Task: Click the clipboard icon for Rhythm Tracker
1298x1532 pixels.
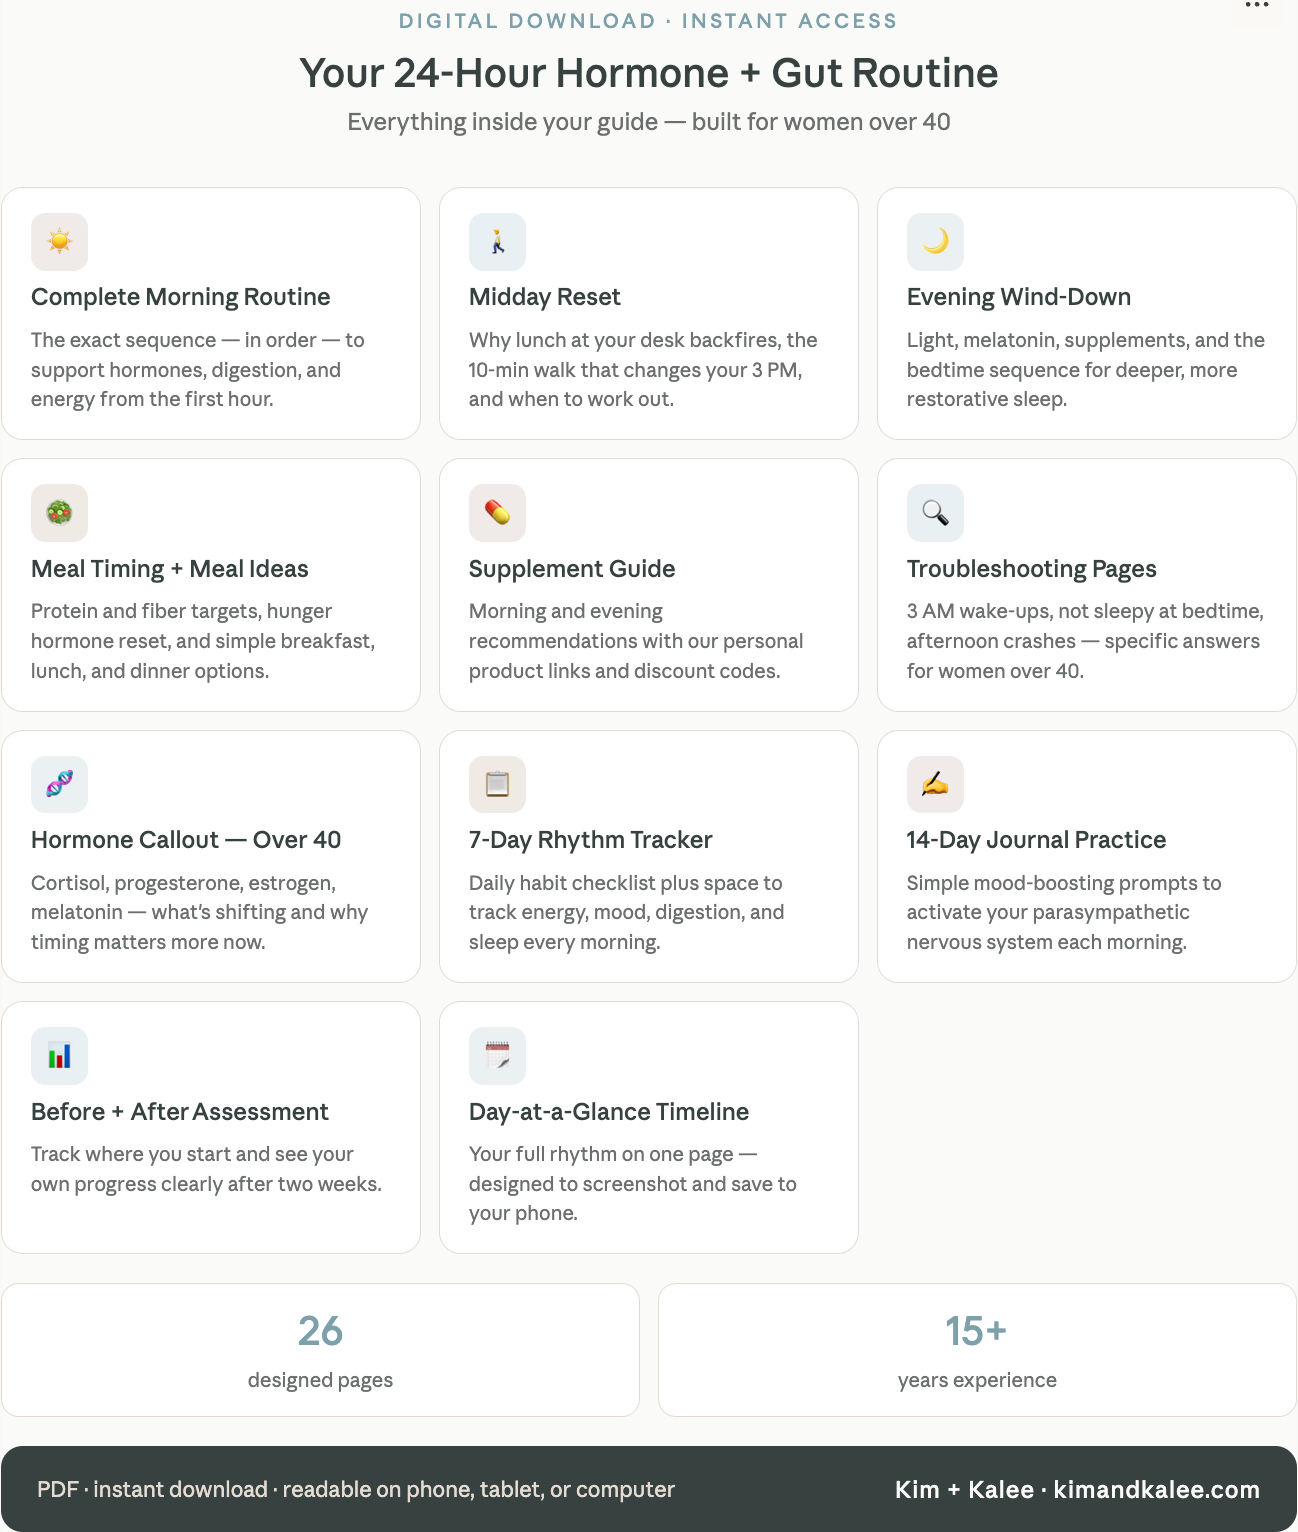Action: coord(497,784)
